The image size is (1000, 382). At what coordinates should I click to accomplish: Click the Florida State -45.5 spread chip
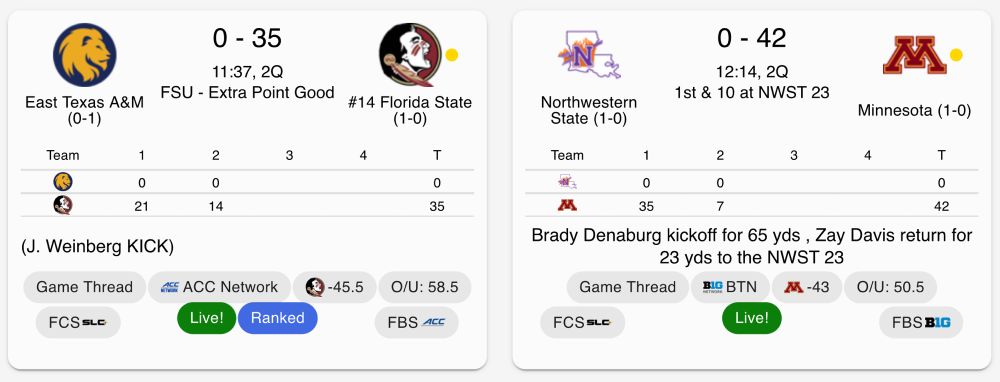click(x=335, y=287)
